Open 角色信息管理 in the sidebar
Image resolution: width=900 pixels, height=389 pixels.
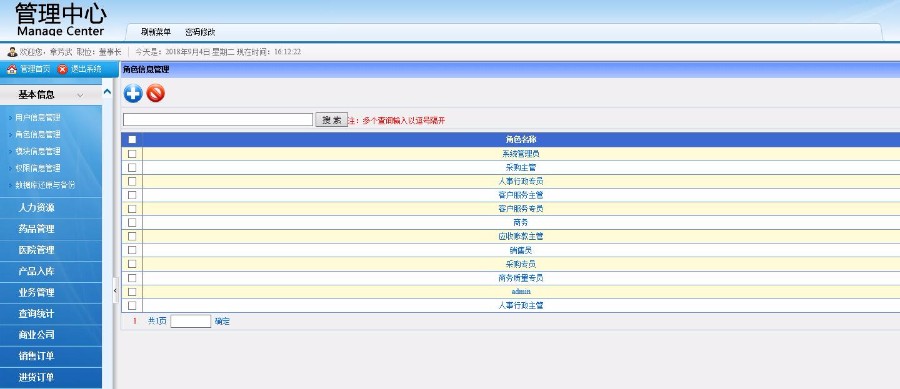point(37,134)
